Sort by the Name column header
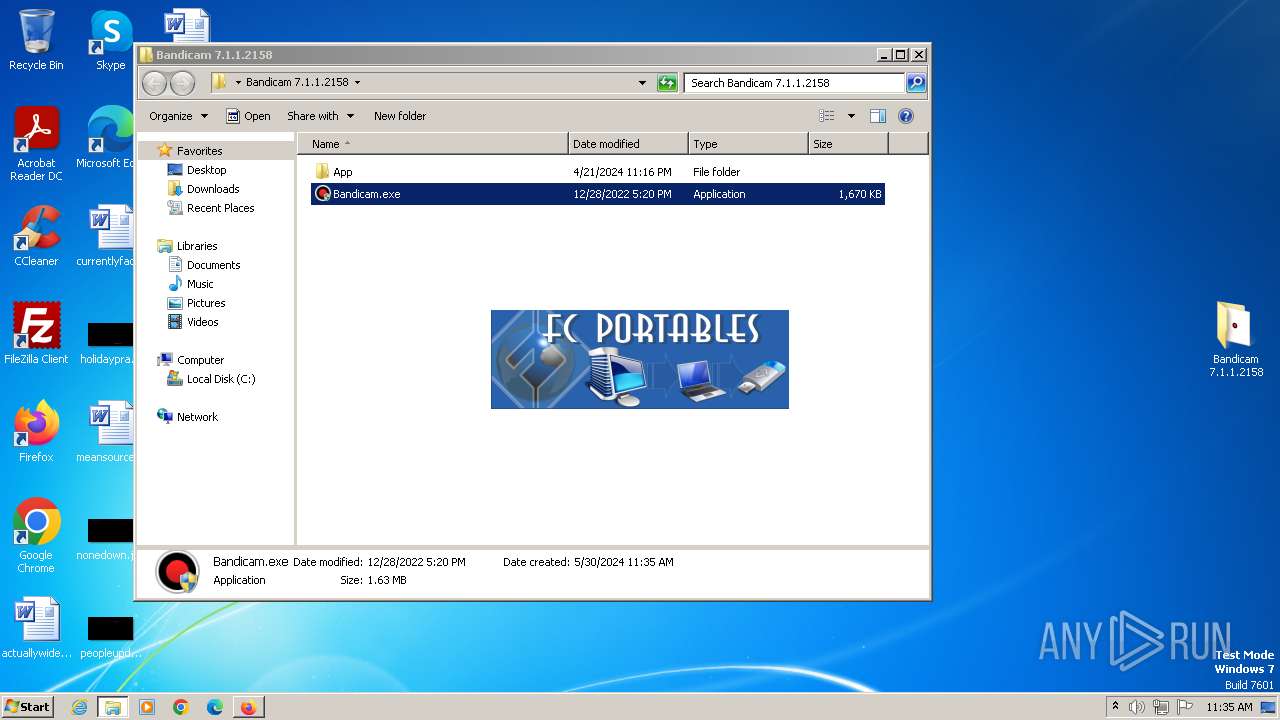 433,144
